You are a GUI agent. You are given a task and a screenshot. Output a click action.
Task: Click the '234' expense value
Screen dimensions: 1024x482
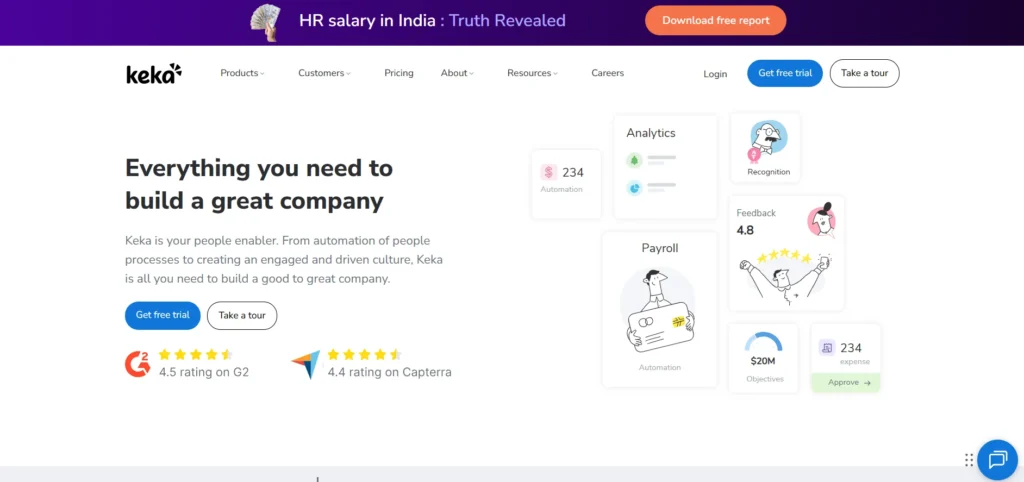(851, 347)
